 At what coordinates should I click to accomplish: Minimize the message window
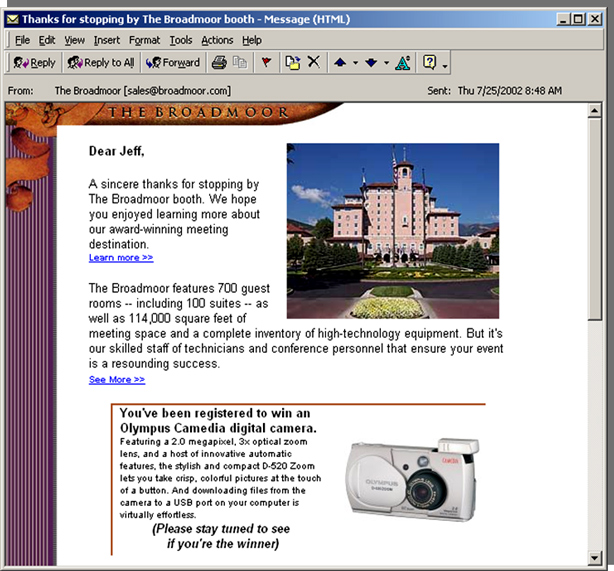pyautogui.click(x=563, y=19)
